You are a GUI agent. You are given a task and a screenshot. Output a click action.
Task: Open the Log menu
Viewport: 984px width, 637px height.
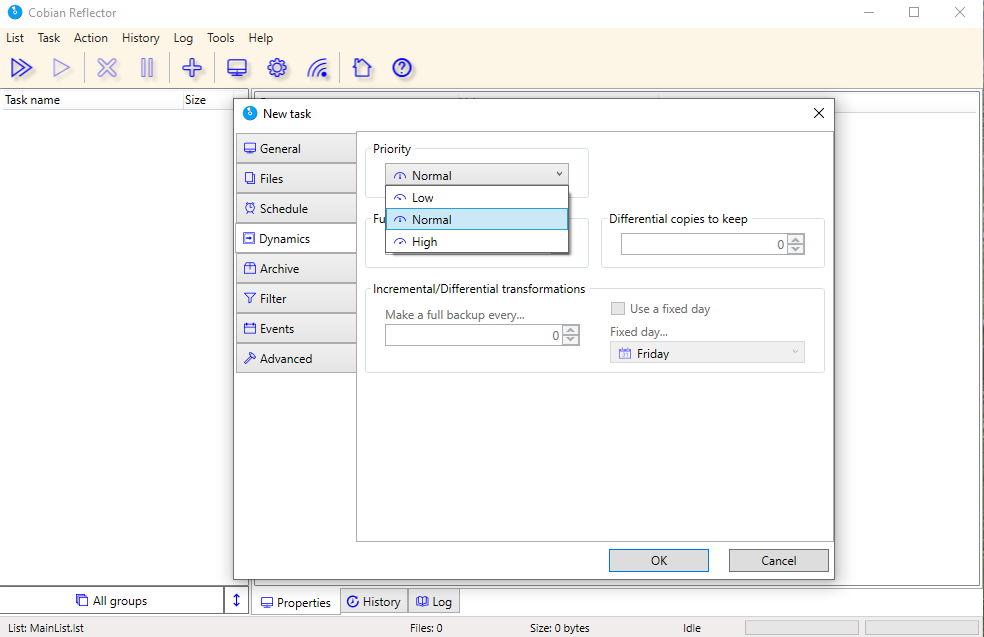click(183, 38)
